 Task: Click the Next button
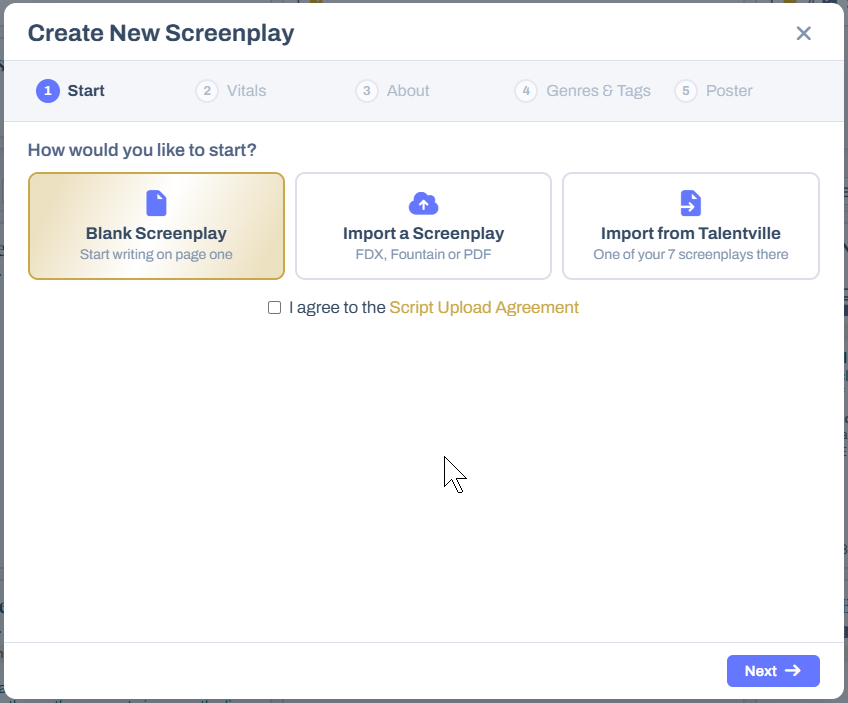(773, 671)
